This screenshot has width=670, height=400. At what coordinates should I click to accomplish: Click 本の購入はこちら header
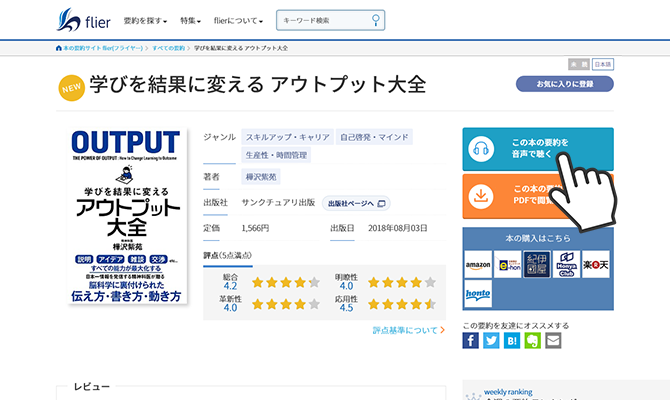tap(538, 238)
